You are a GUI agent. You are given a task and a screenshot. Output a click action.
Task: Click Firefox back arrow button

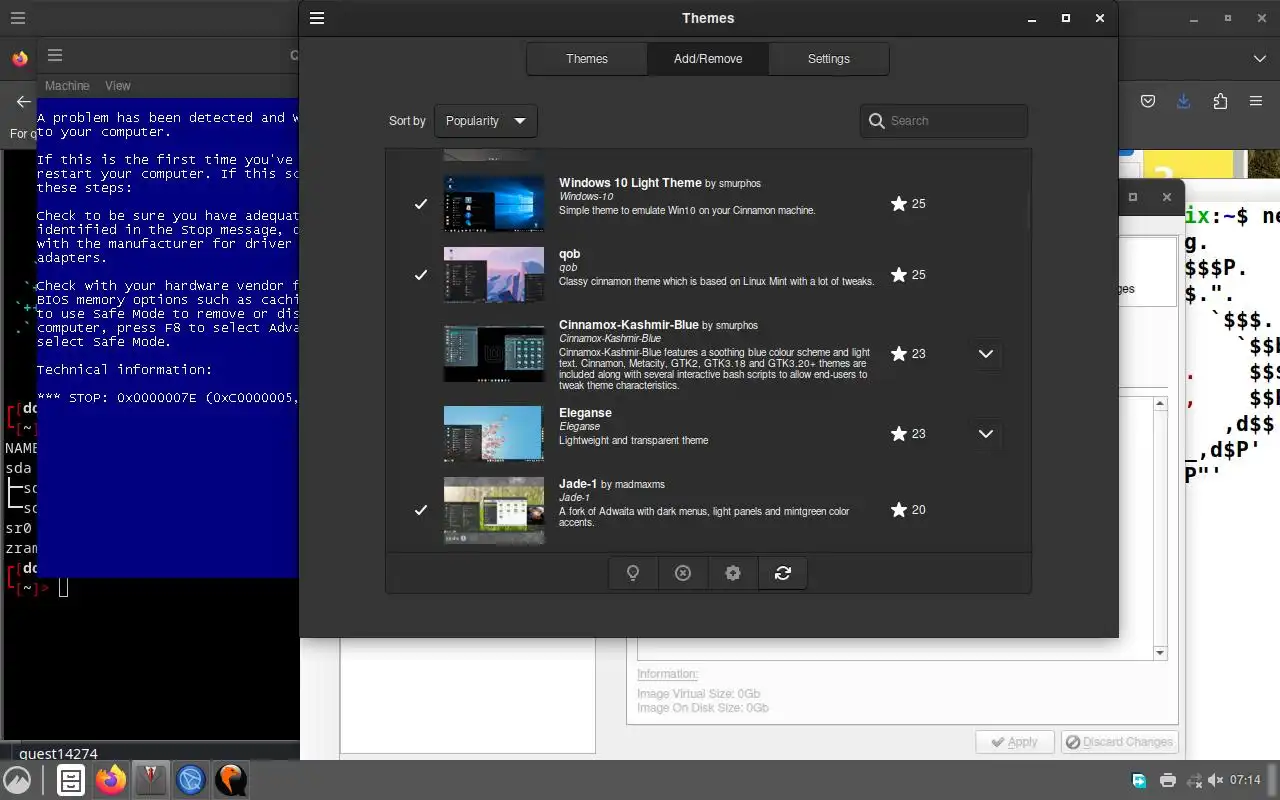pyautogui.click(x=23, y=101)
